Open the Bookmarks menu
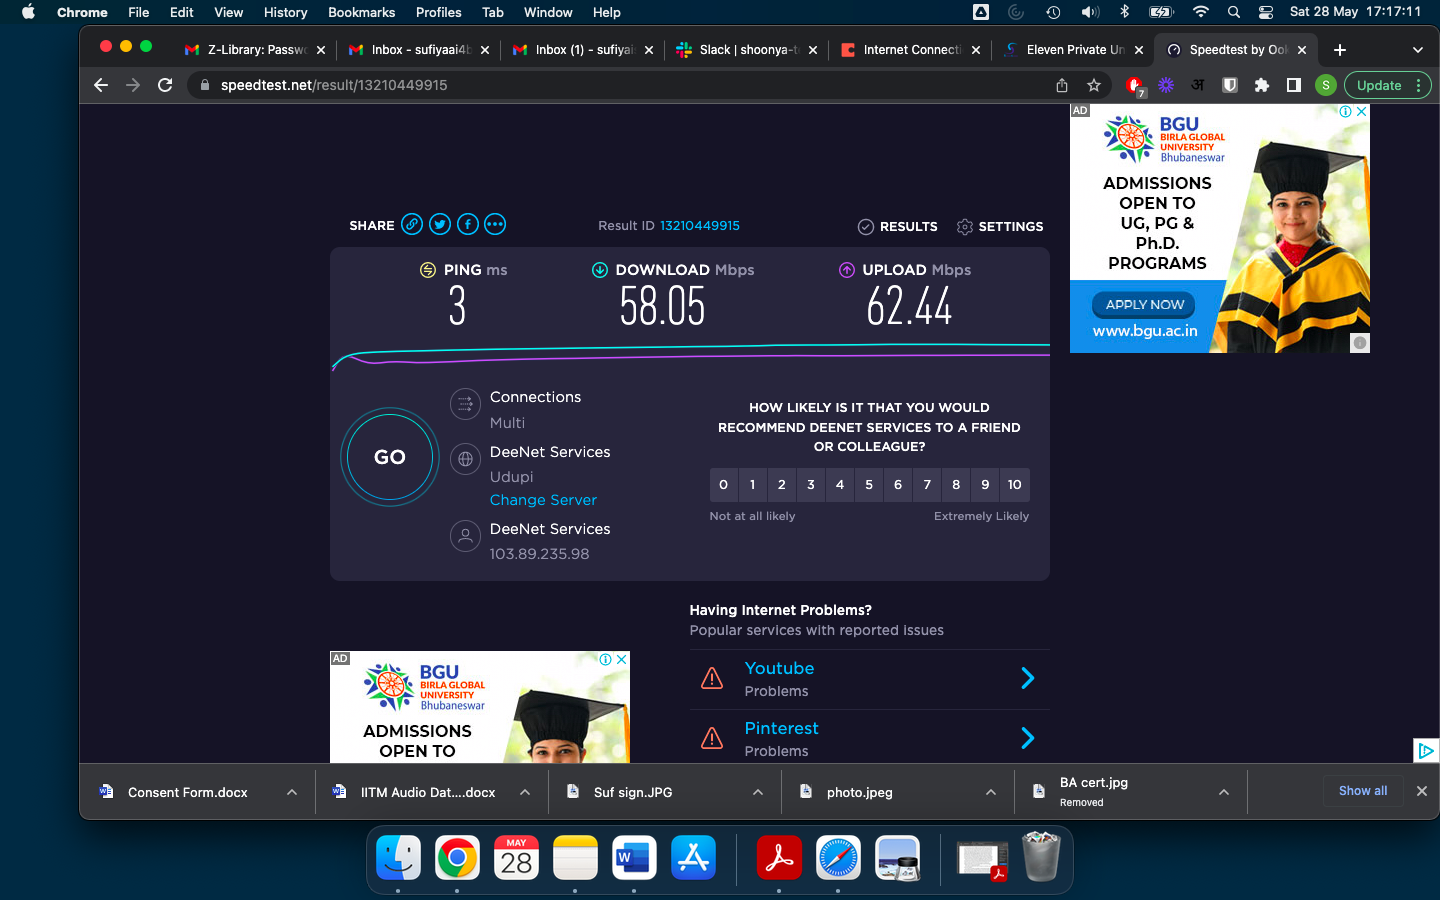The image size is (1440, 900). [x=361, y=12]
